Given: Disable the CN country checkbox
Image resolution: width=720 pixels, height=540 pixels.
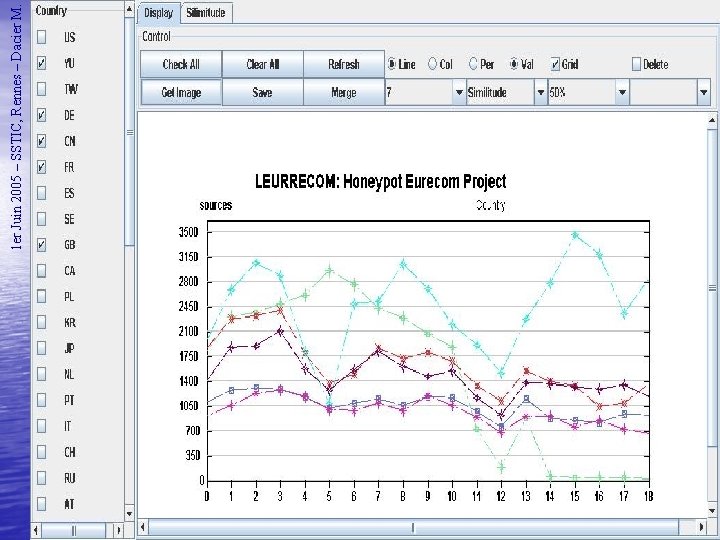Looking at the screenshot, I should [x=41, y=141].
